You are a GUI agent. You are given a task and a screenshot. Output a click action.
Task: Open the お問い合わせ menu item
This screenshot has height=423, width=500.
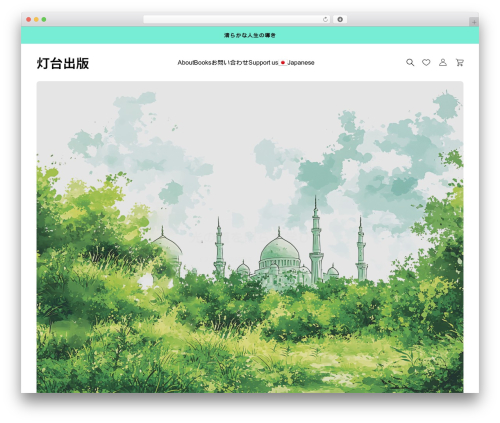point(230,63)
